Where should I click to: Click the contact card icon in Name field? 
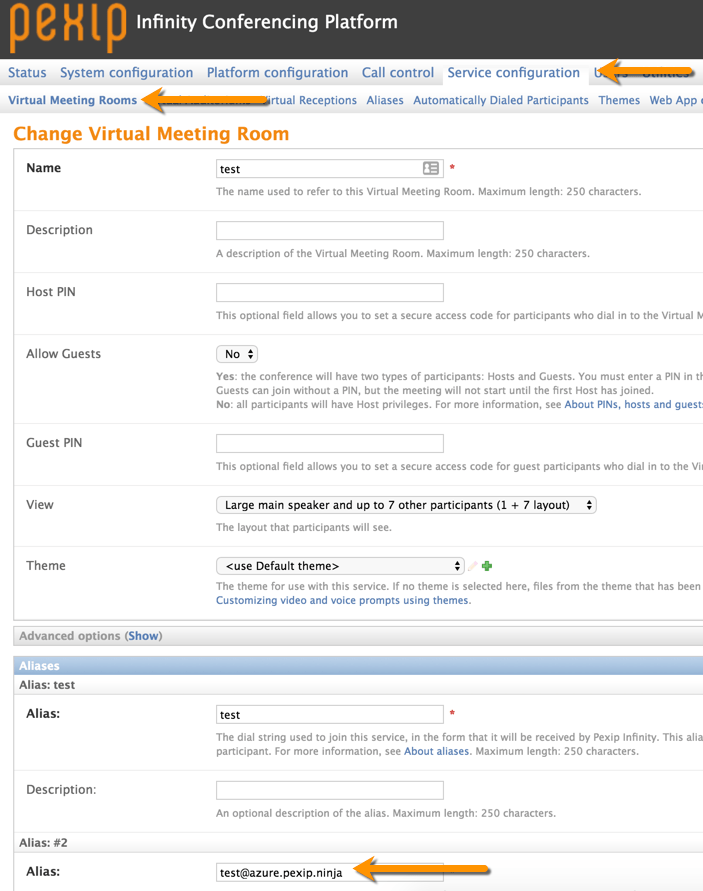(x=431, y=168)
